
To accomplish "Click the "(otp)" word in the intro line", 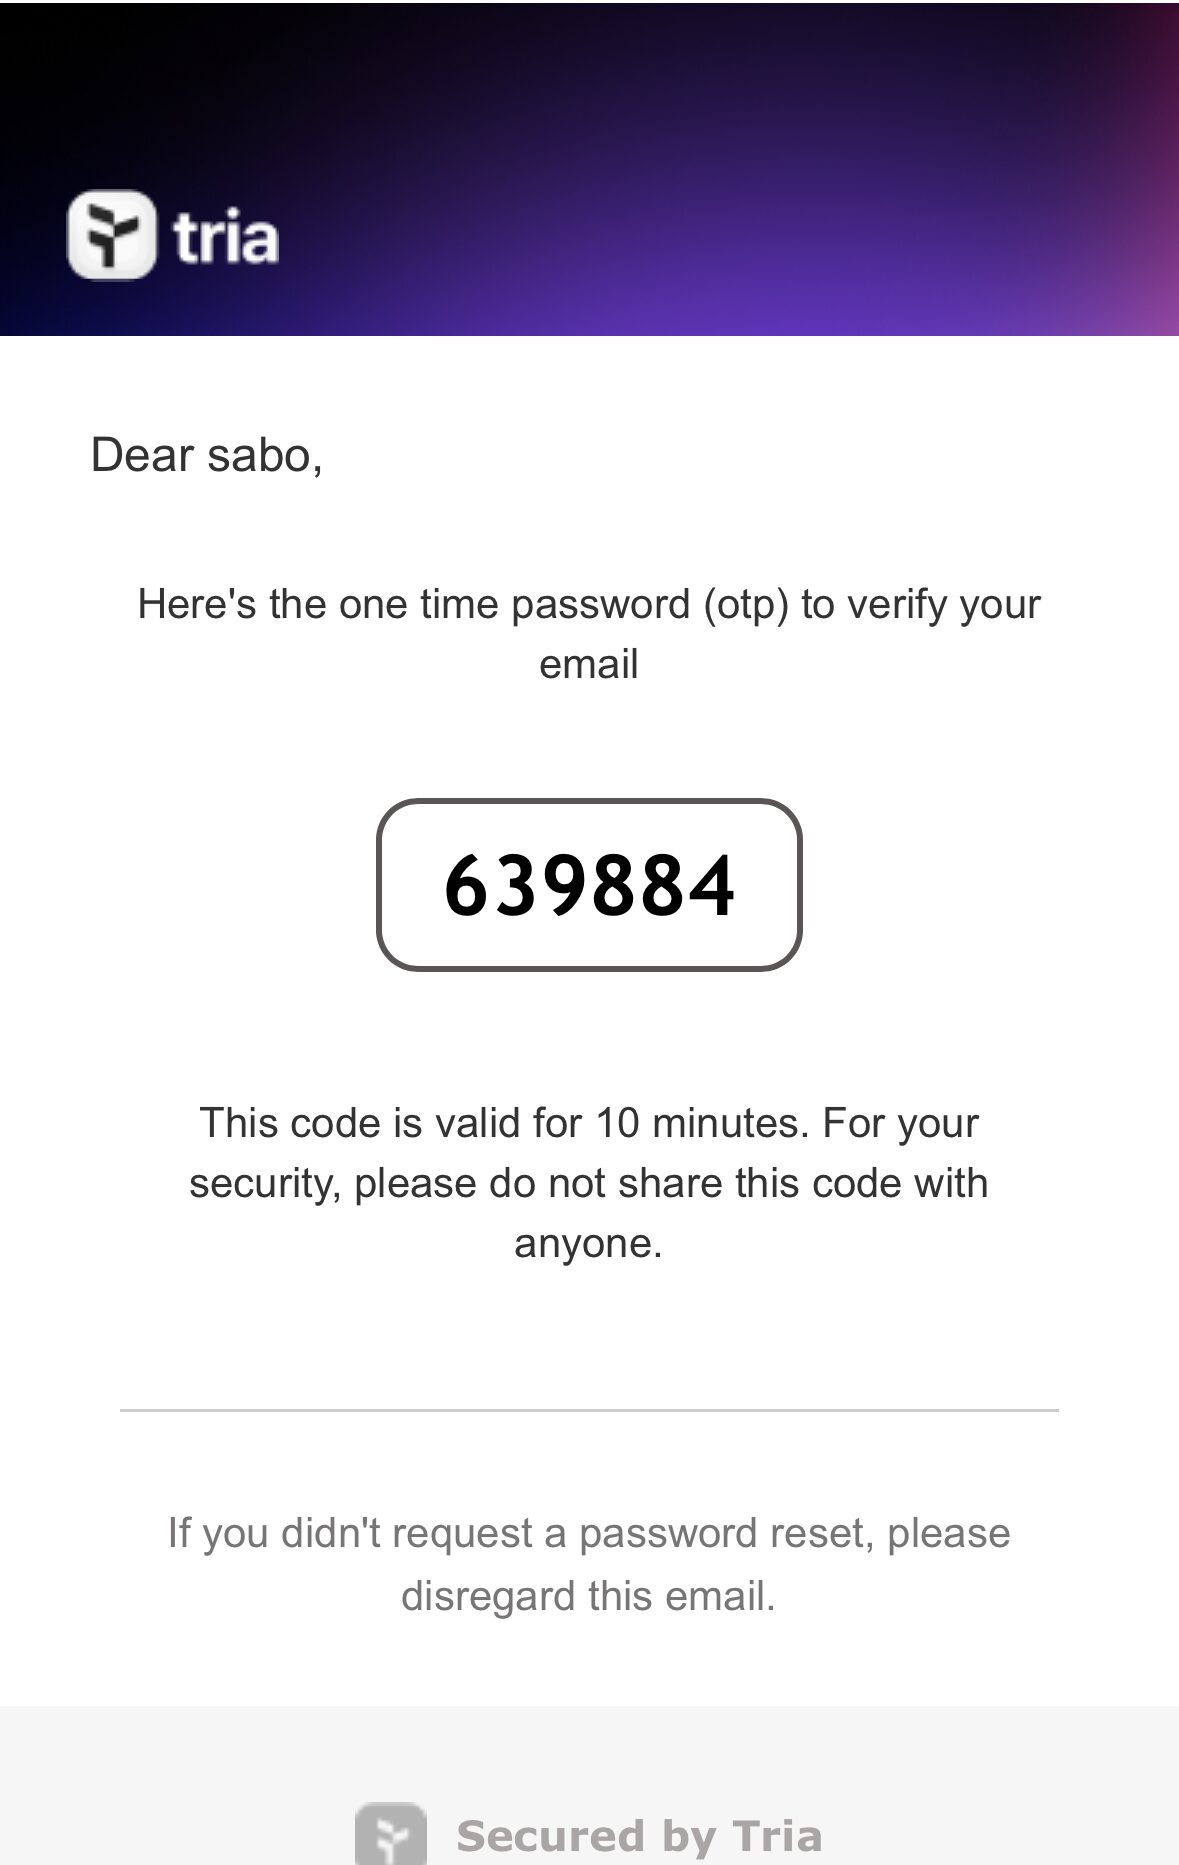I will 746,604.
